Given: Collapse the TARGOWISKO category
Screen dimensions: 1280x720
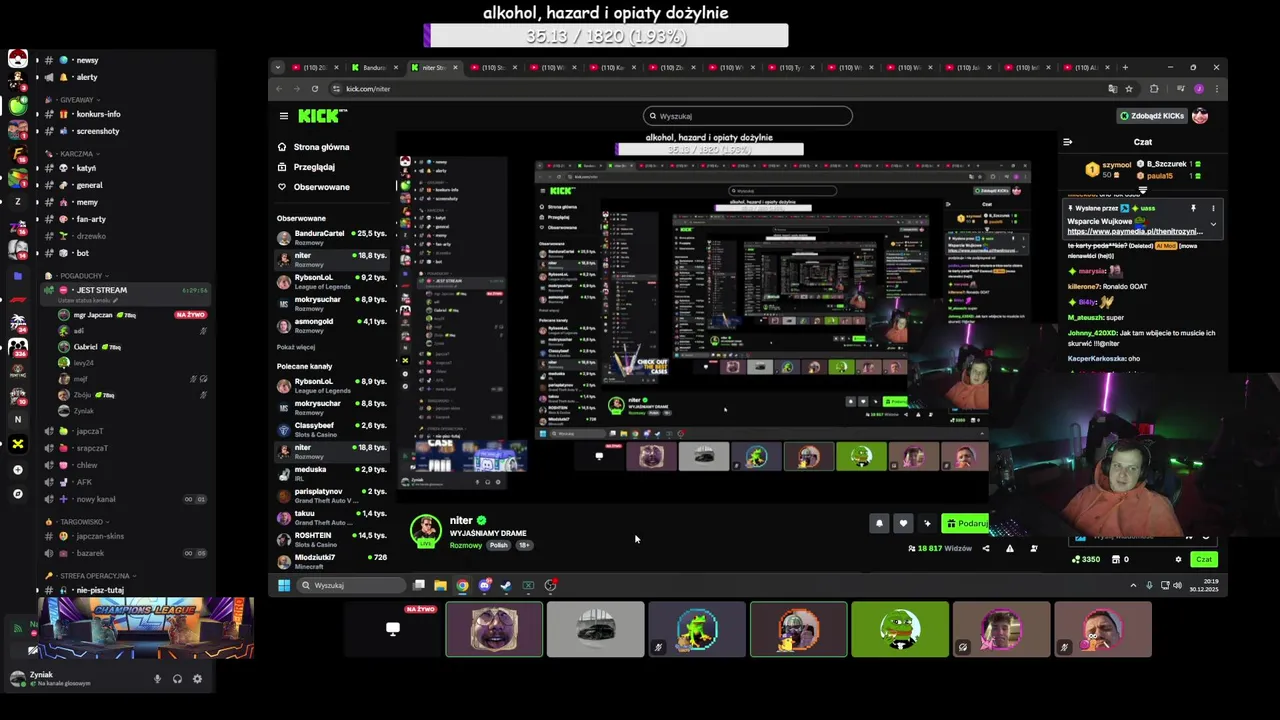Looking at the screenshot, I should coord(80,522).
